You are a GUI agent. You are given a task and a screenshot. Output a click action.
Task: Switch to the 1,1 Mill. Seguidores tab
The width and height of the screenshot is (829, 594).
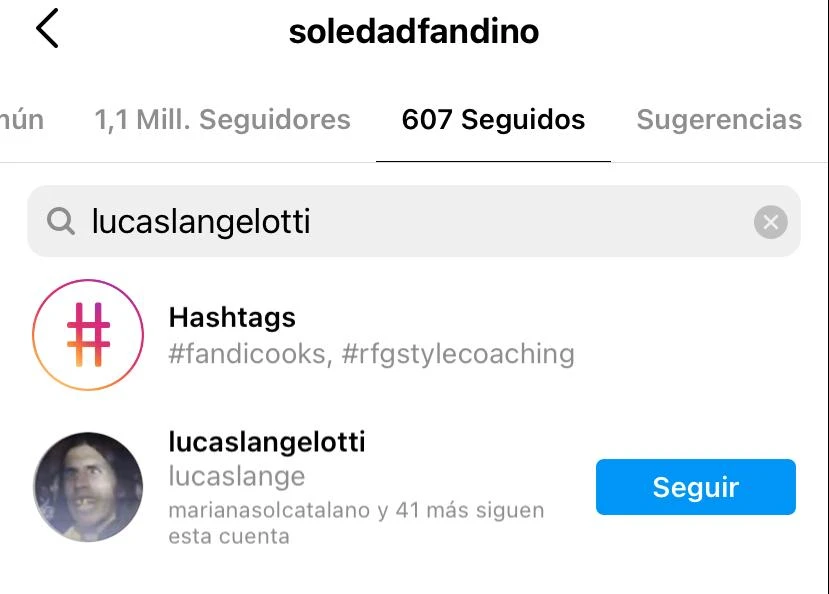pyautogui.click(x=222, y=119)
